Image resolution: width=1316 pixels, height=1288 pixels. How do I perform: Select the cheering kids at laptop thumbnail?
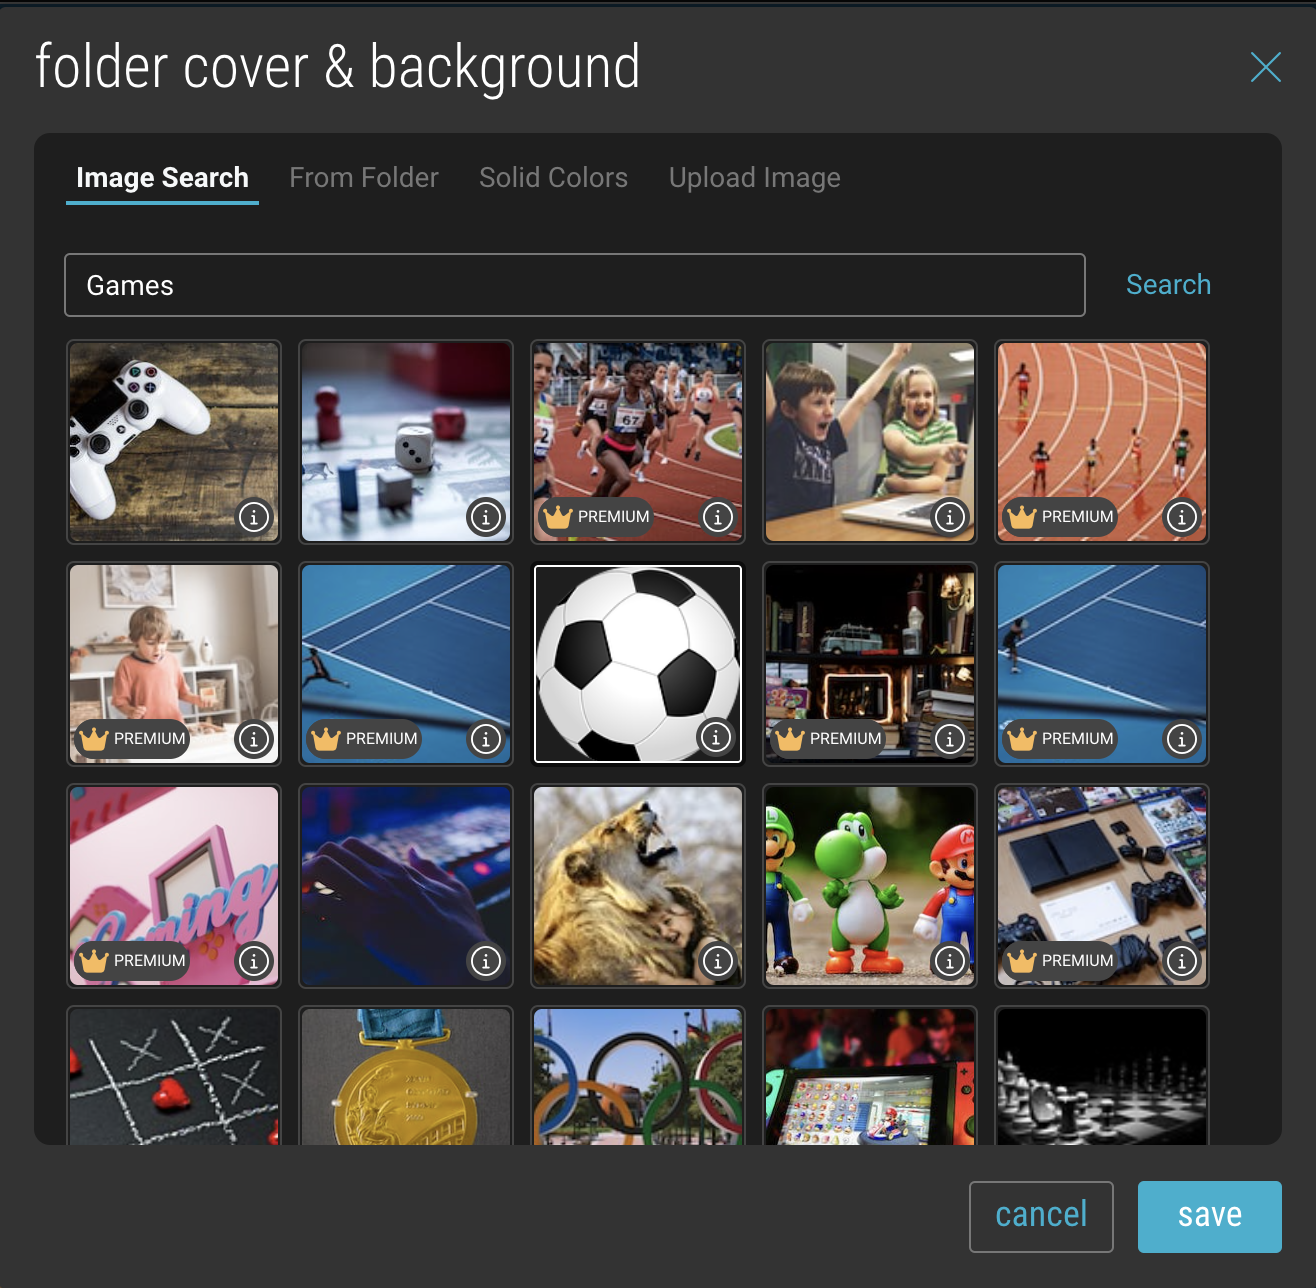pos(870,442)
